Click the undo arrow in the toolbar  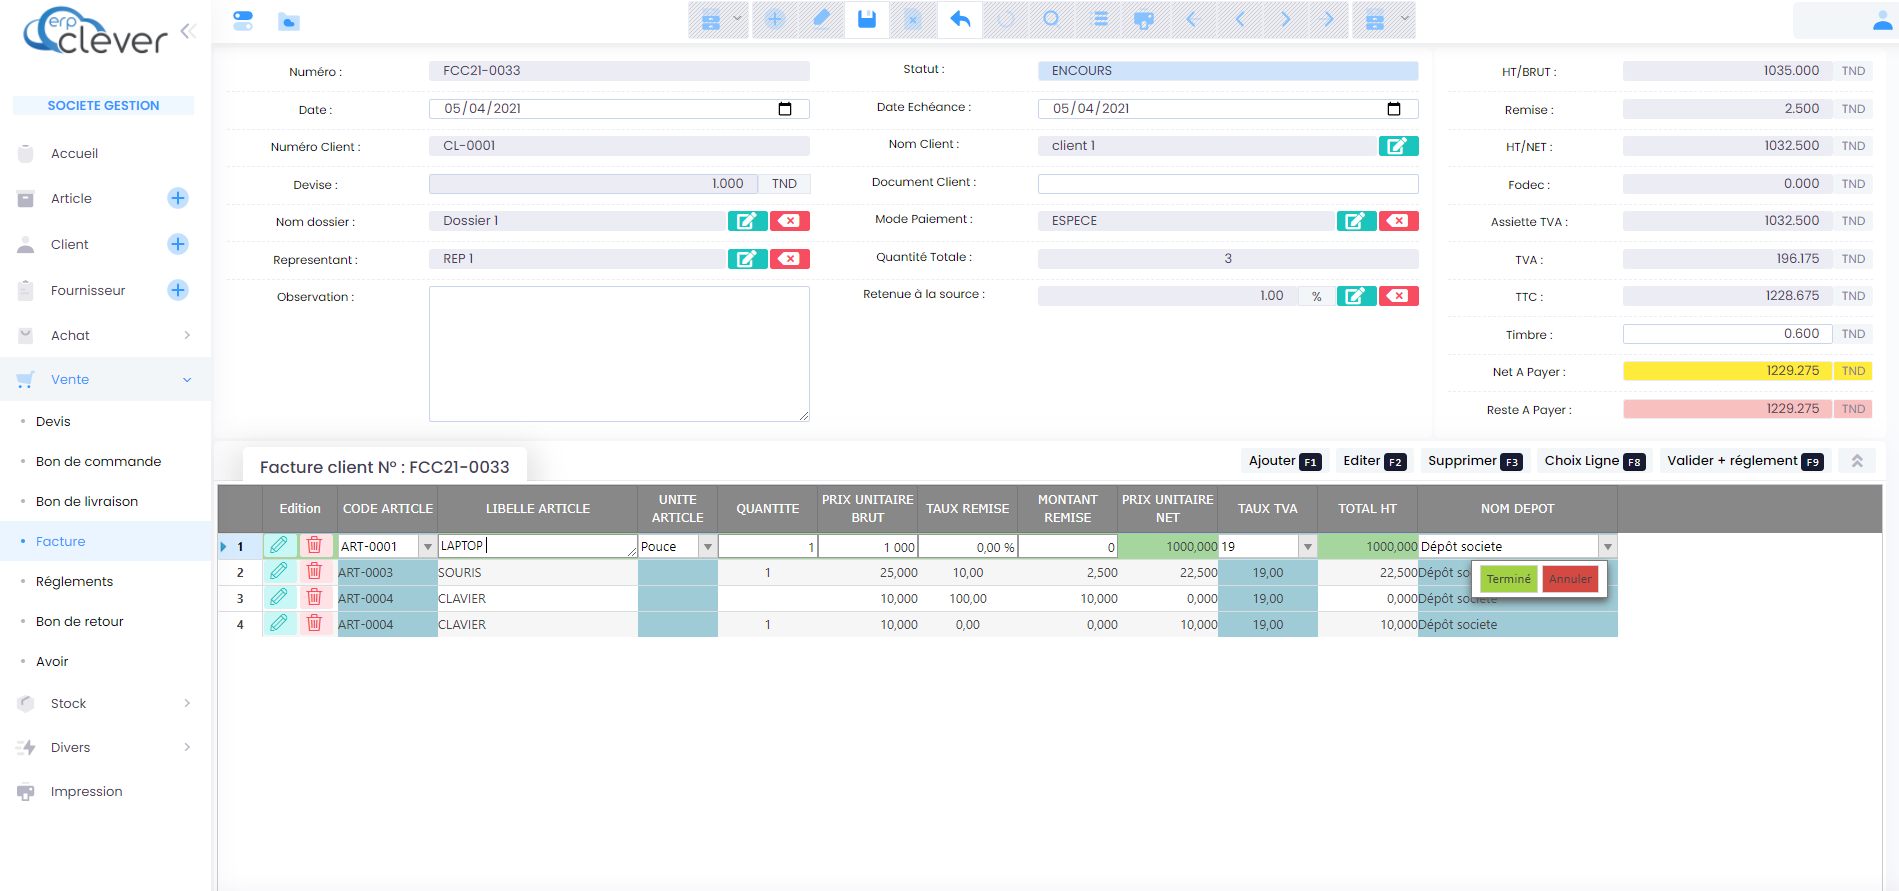pyautogui.click(x=960, y=20)
